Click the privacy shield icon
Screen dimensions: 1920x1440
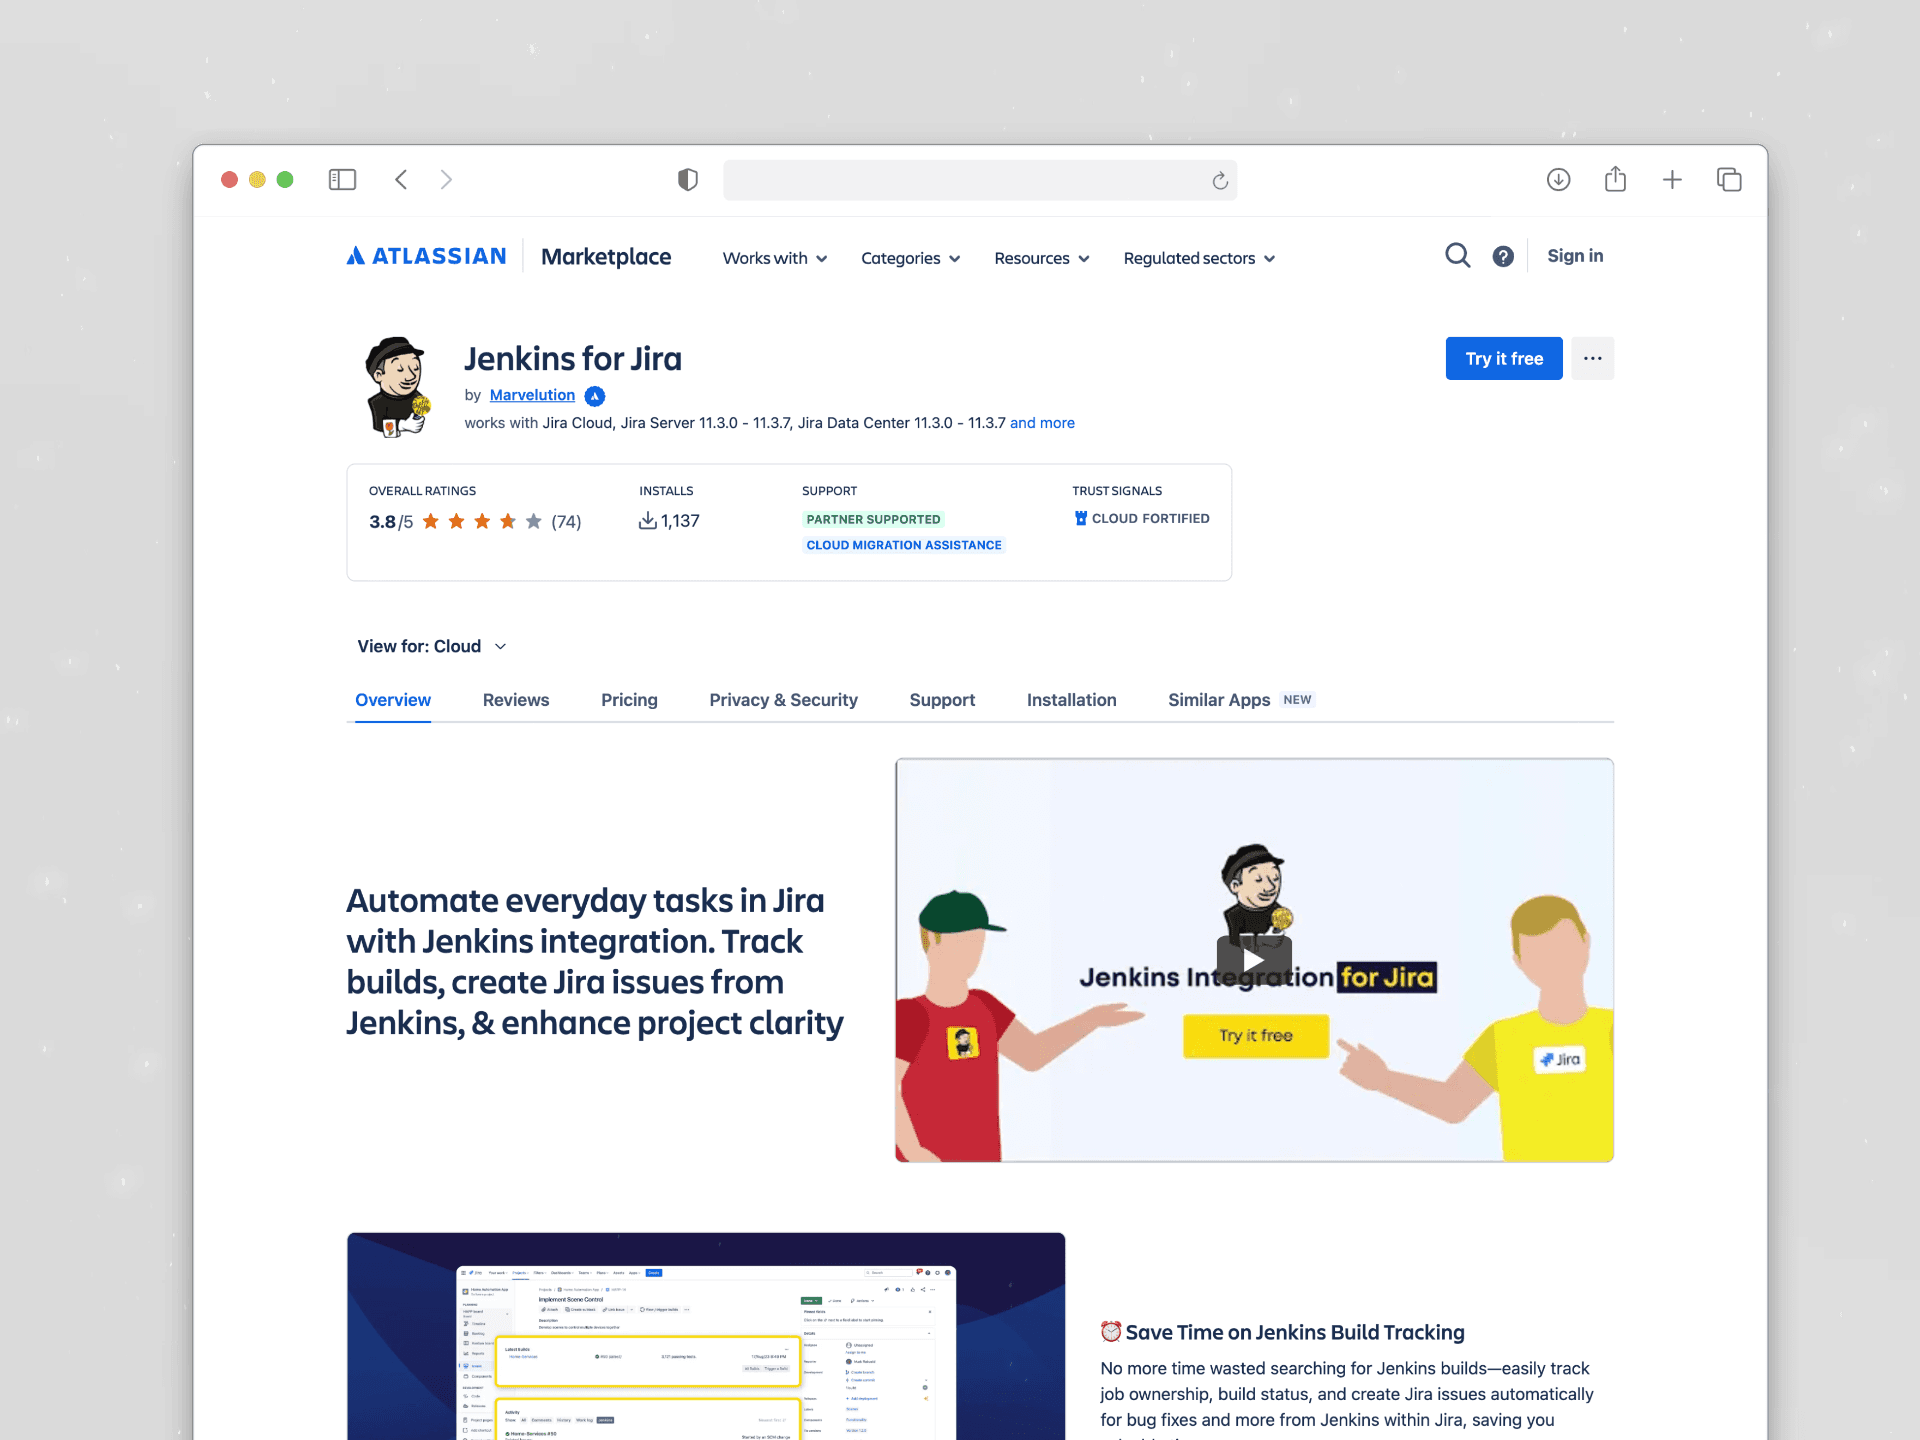[688, 180]
